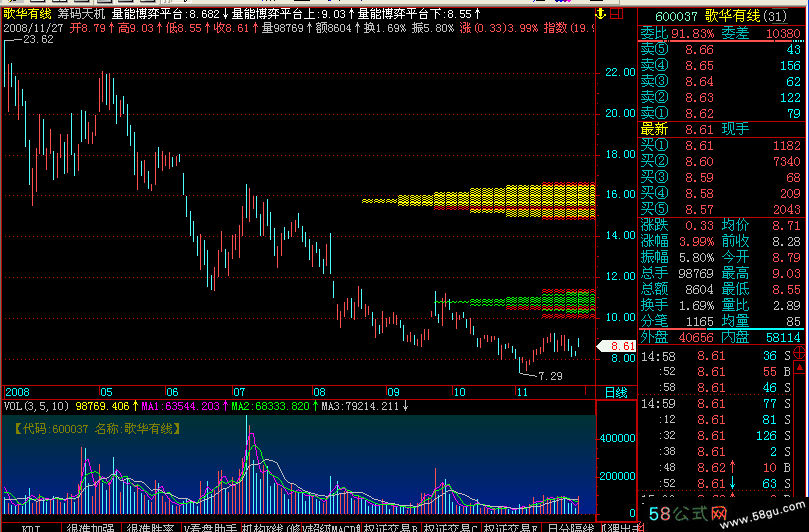
Task: Select the :48 trade tick at 8.62
Action: click(x=716, y=467)
